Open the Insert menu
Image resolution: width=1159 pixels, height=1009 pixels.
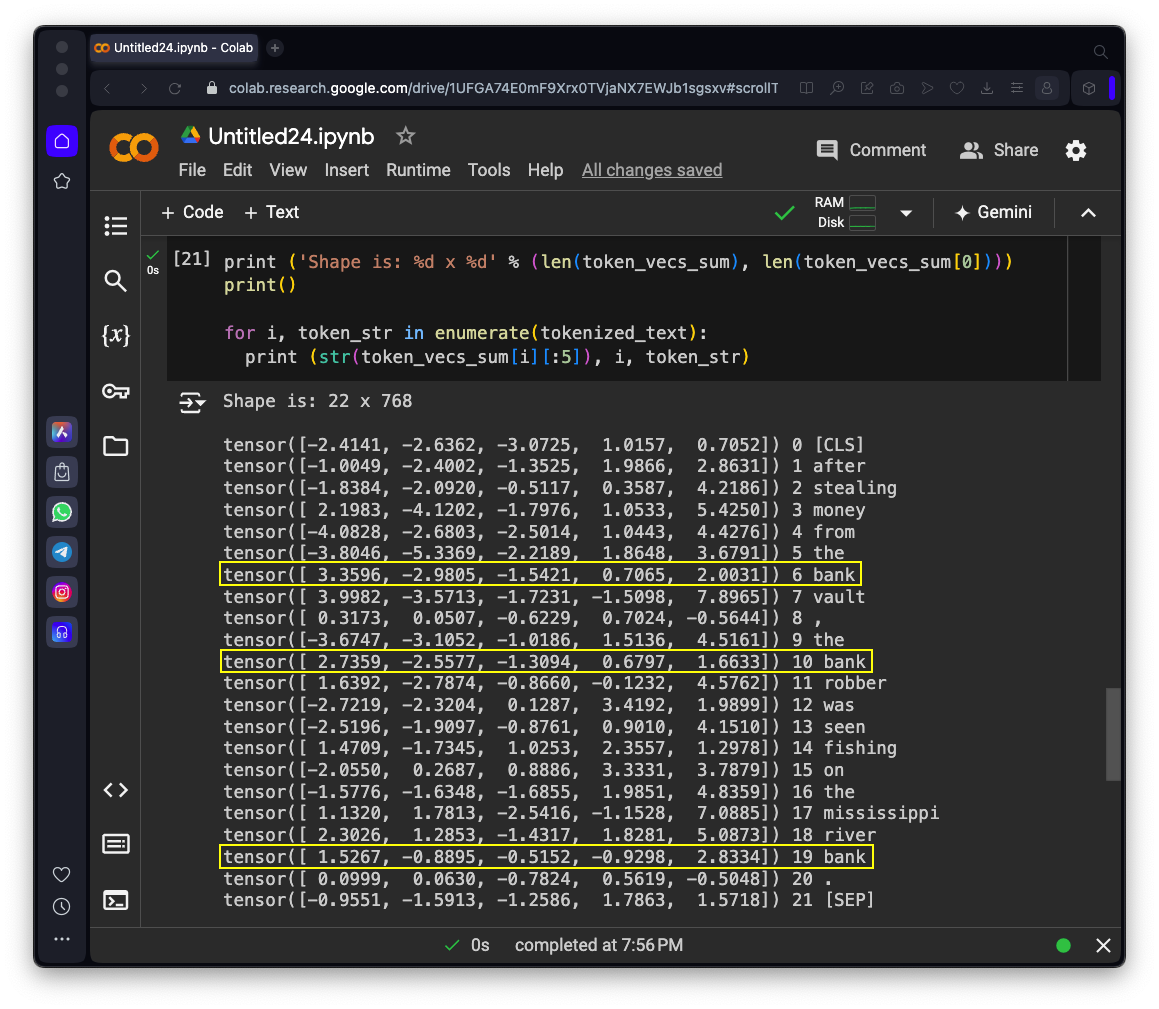click(x=346, y=170)
